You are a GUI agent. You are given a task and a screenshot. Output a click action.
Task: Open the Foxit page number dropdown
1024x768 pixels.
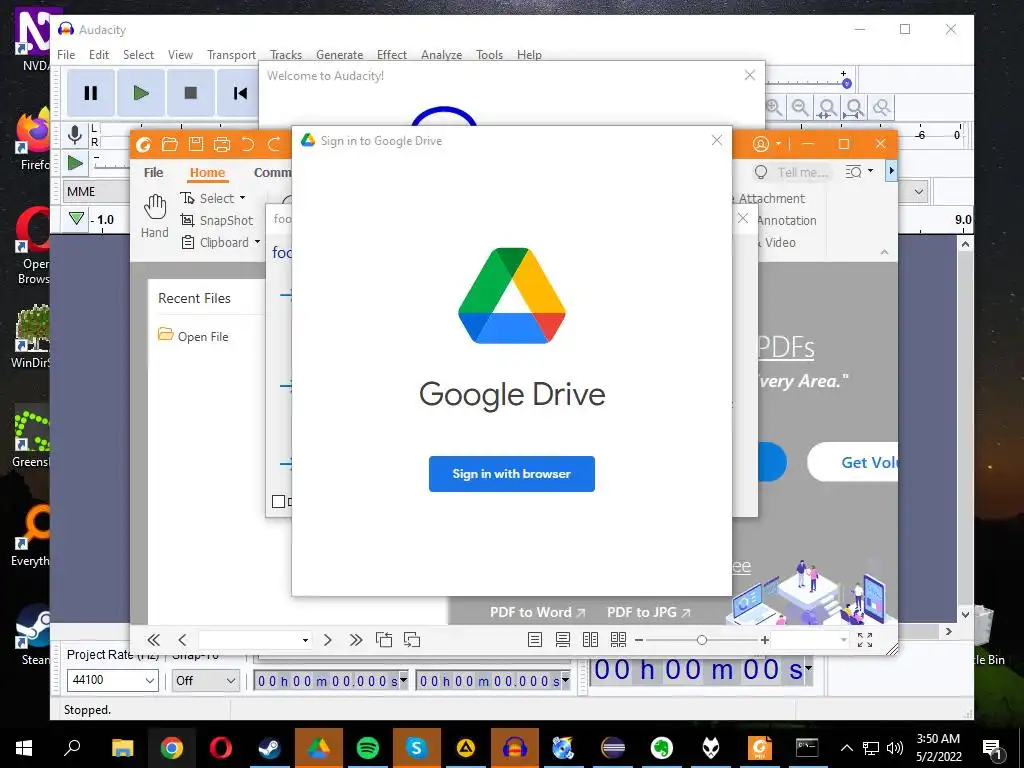305,641
